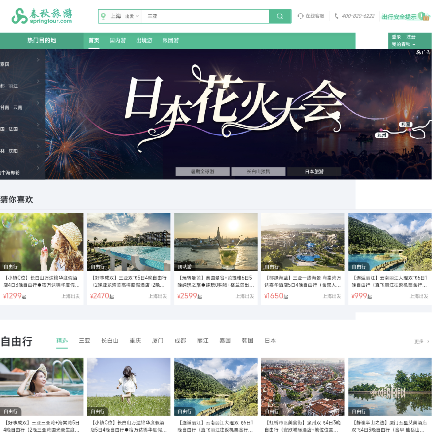Image resolution: width=432 pixels, height=432 pixels.
Task: Open the departure city dropdown showing 上海
Action: point(125,16)
